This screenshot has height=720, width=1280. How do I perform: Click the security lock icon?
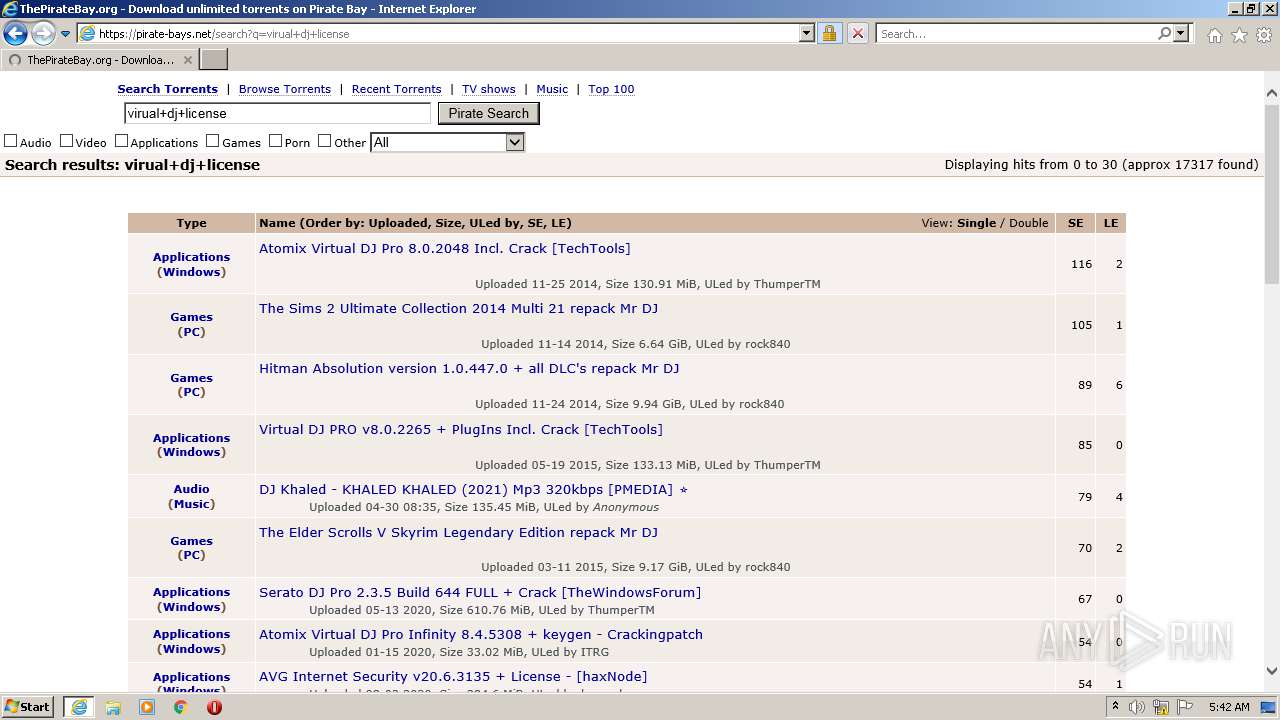pos(829,33)
